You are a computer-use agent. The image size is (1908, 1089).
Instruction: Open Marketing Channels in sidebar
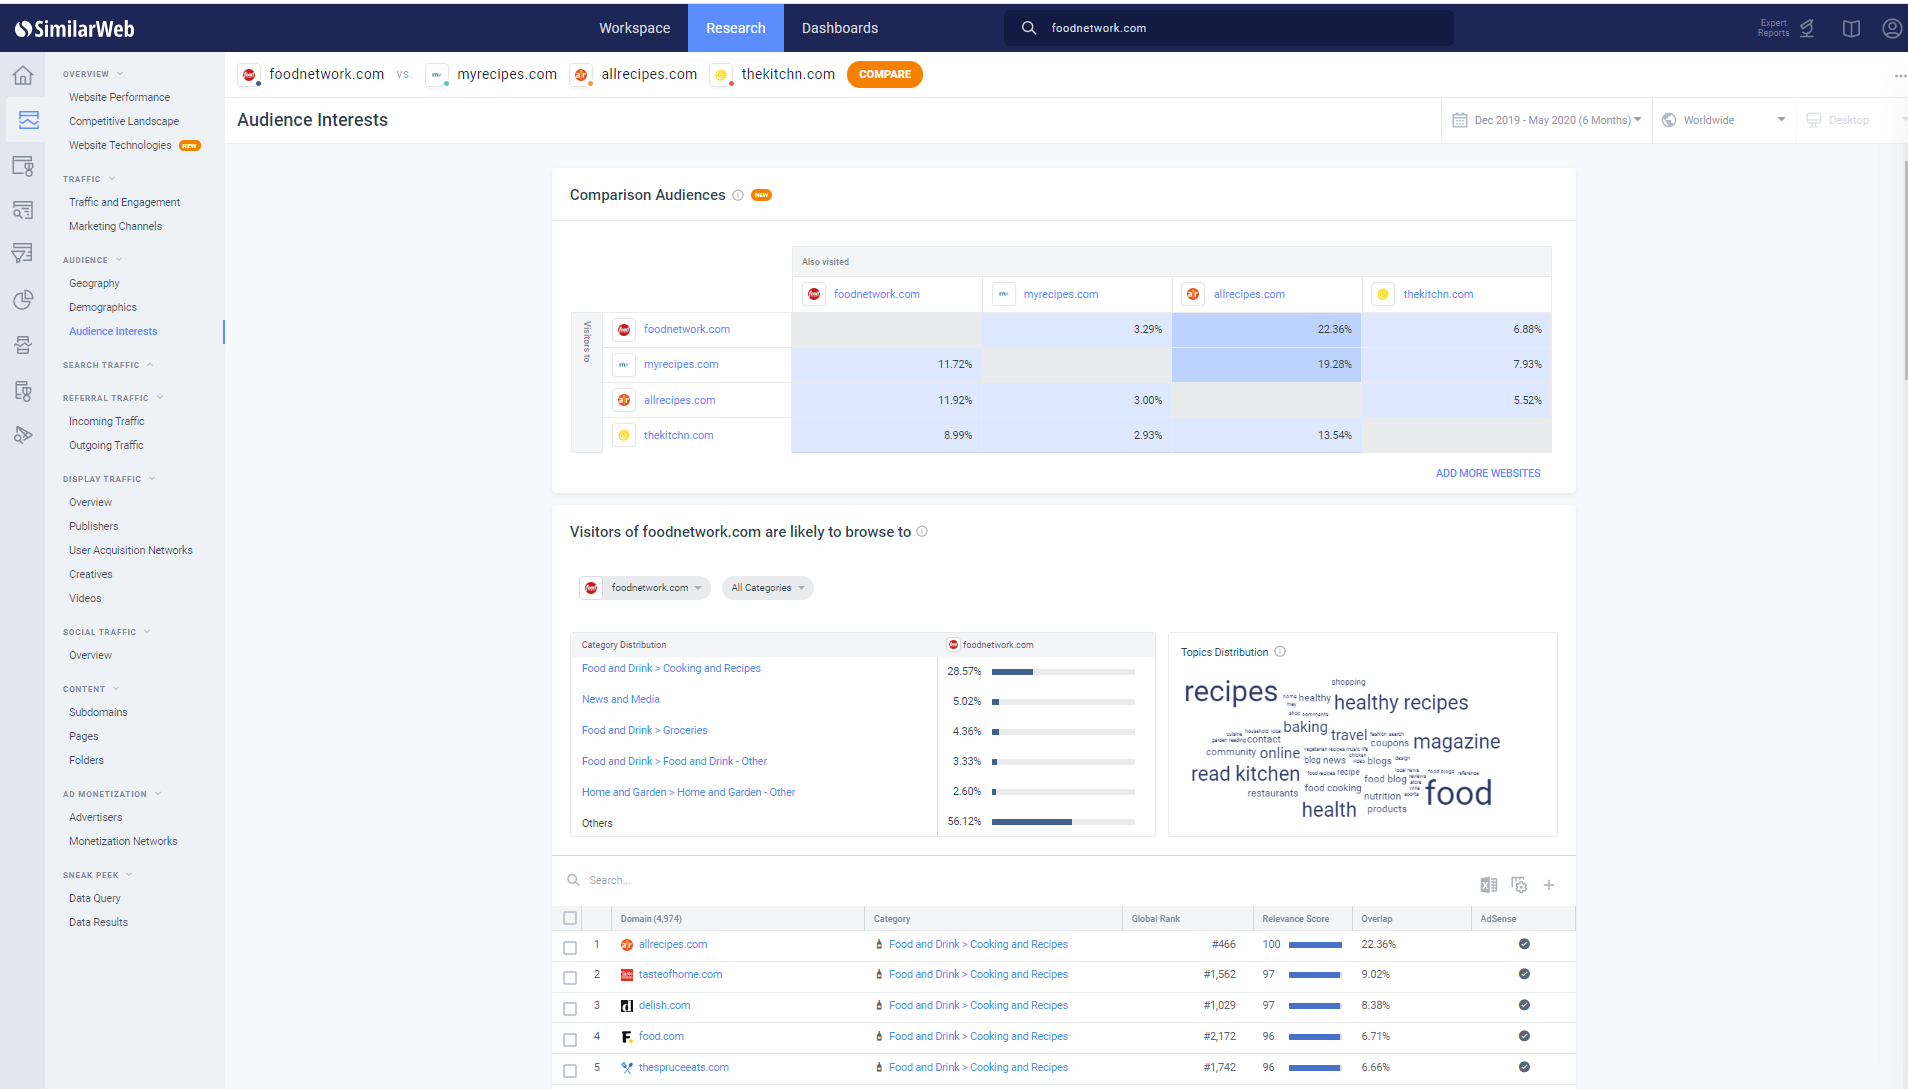tap(115, 226)
